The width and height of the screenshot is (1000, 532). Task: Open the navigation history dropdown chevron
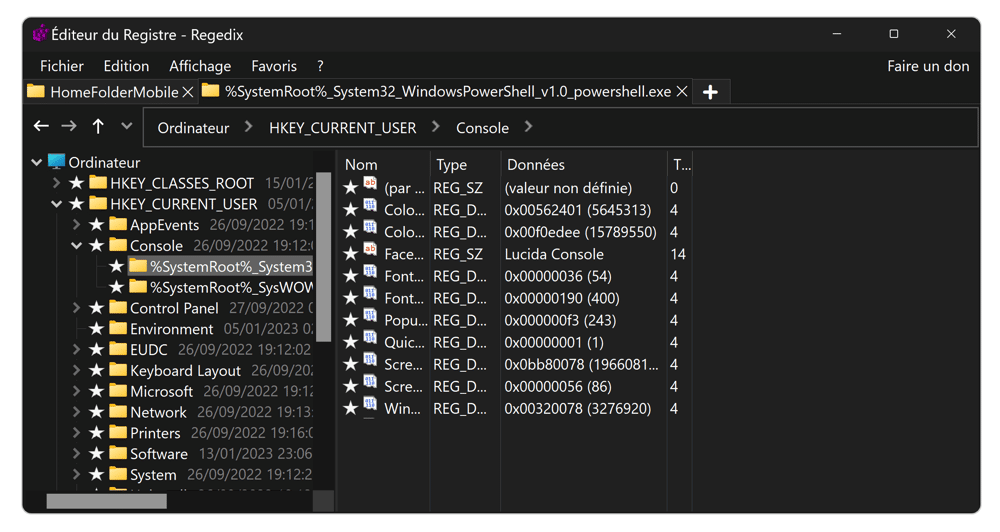(x=127, y=126)
